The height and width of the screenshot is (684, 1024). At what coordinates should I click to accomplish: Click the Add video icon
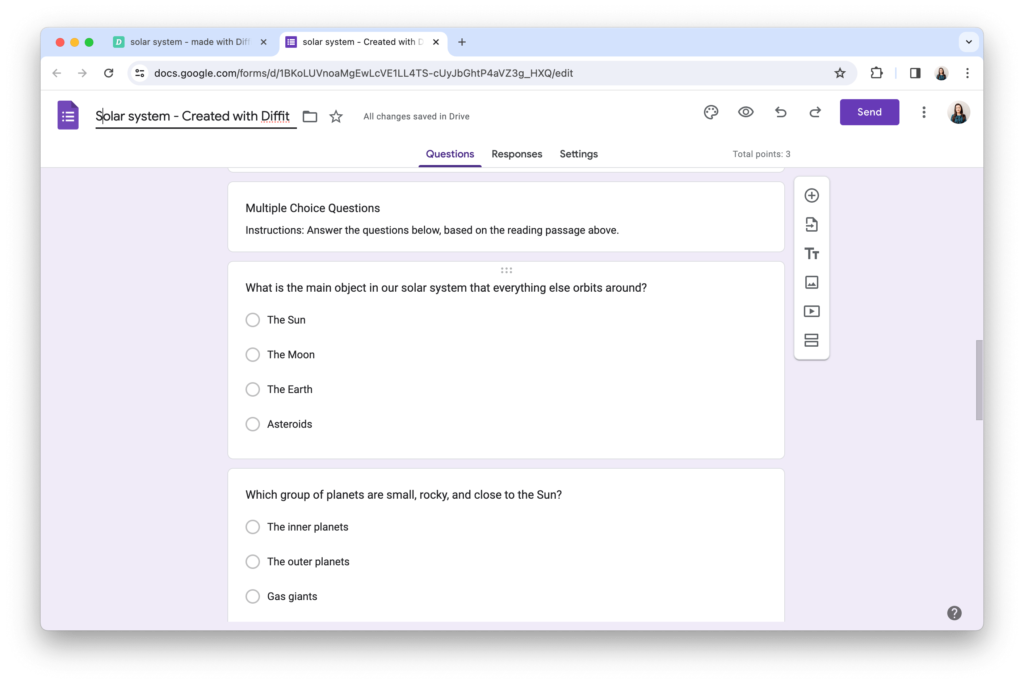click(x=811, y=310)
